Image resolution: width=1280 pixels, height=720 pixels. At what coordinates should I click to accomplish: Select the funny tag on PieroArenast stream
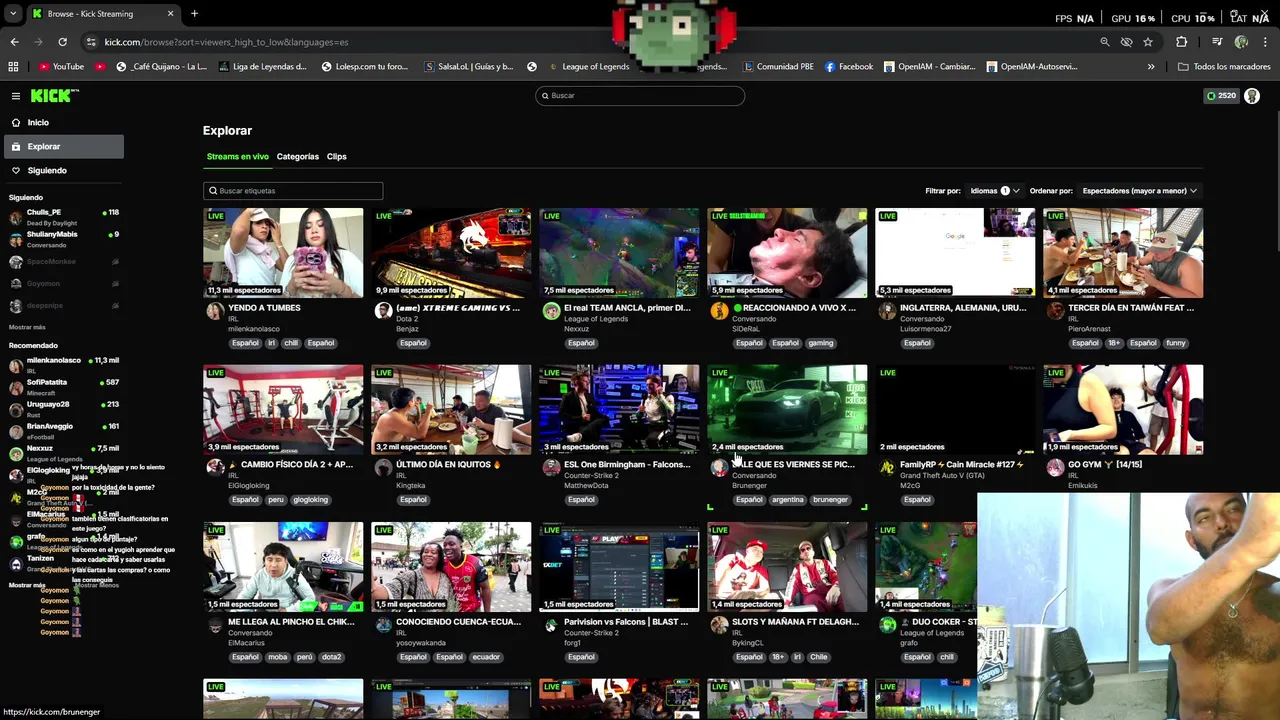[1175, 343]
